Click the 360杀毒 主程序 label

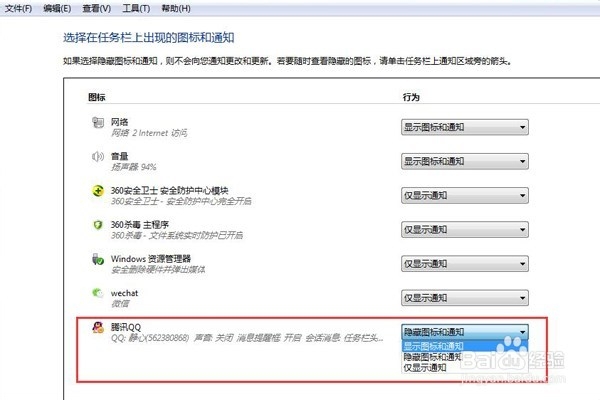pyautogui.click(x=140, y=224)
